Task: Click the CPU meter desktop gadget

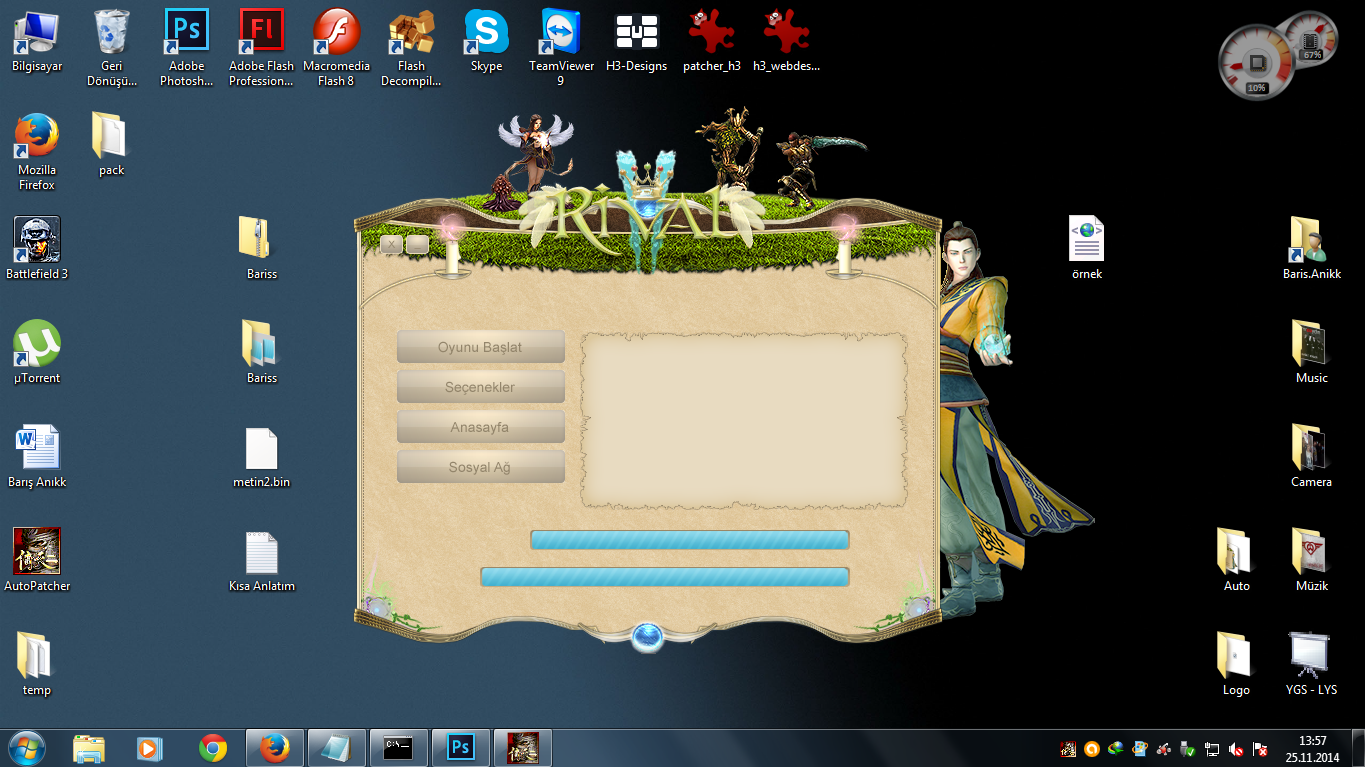Action: [1258, 61]
